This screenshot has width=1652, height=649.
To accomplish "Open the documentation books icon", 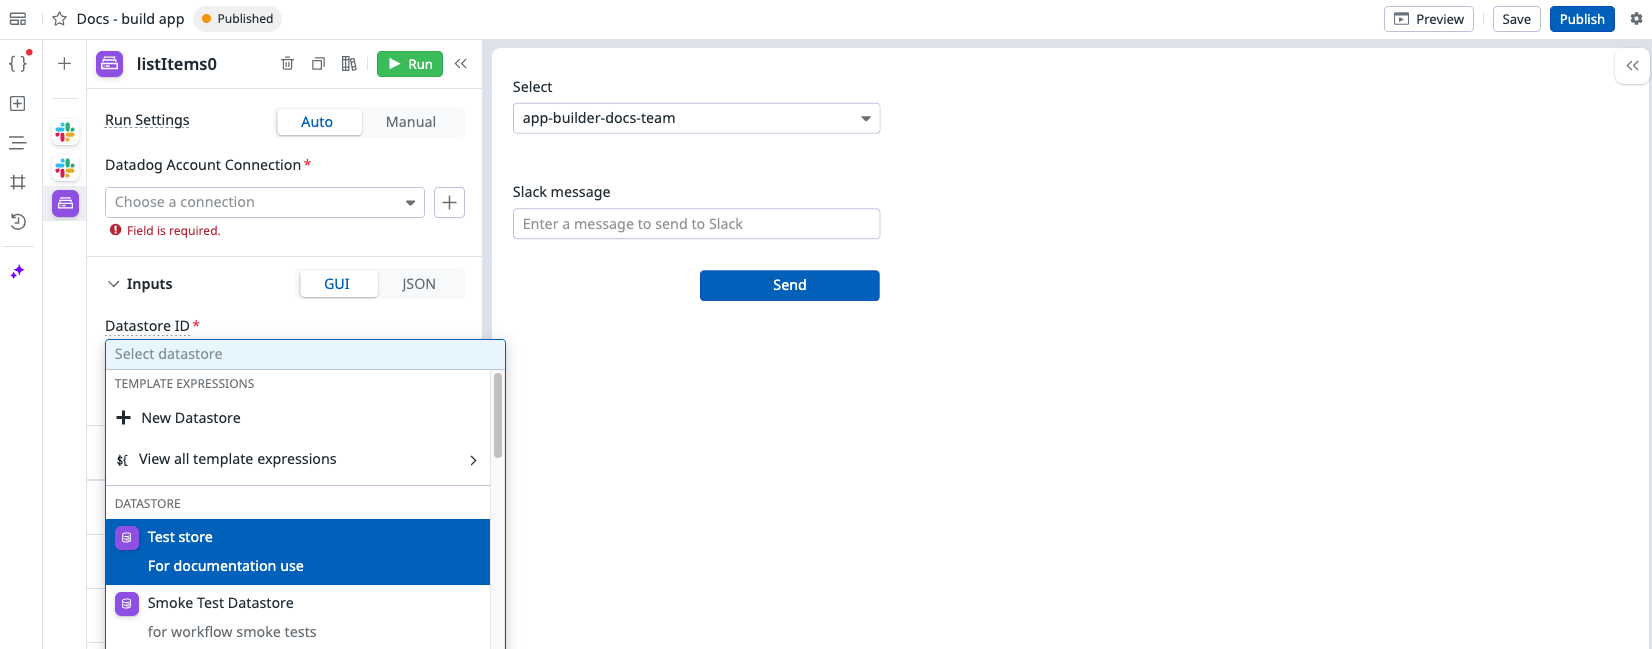I will coord(349,64).
